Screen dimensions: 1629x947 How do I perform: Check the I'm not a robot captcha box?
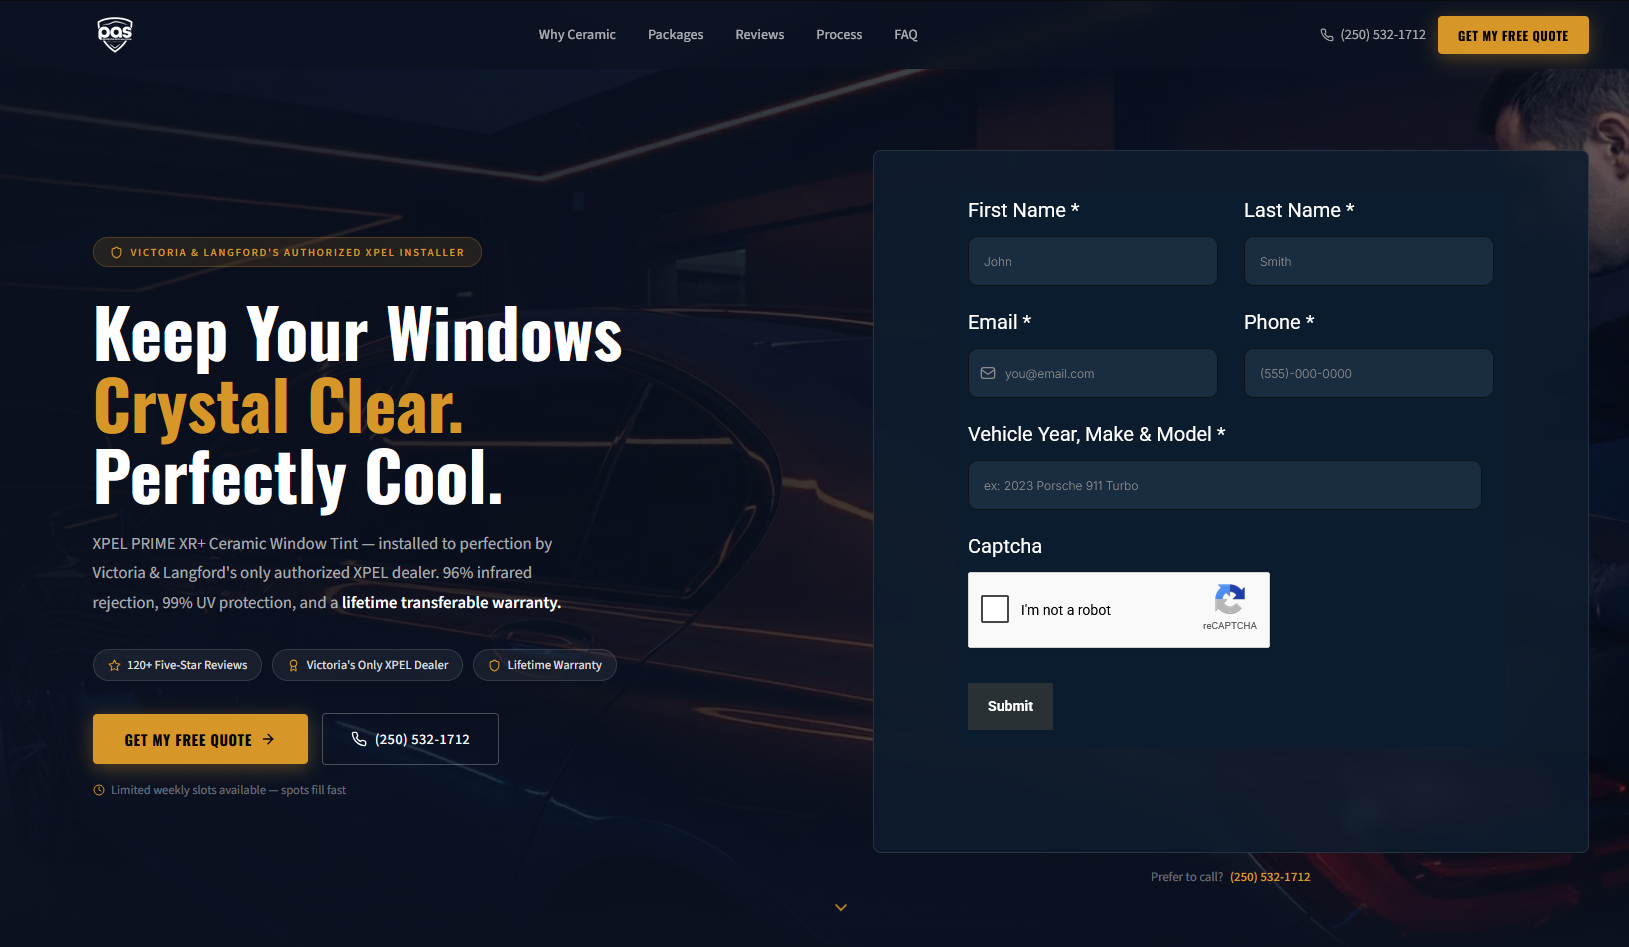click(x=995, y=609)
